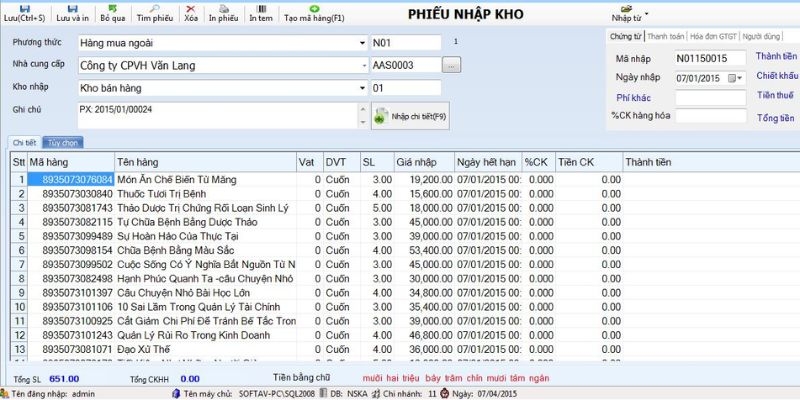Image resolution: width=800 pixels, height=400 pixels.
Task: Open the Nhập từ dropdown arrow
Action: point(646,13)
